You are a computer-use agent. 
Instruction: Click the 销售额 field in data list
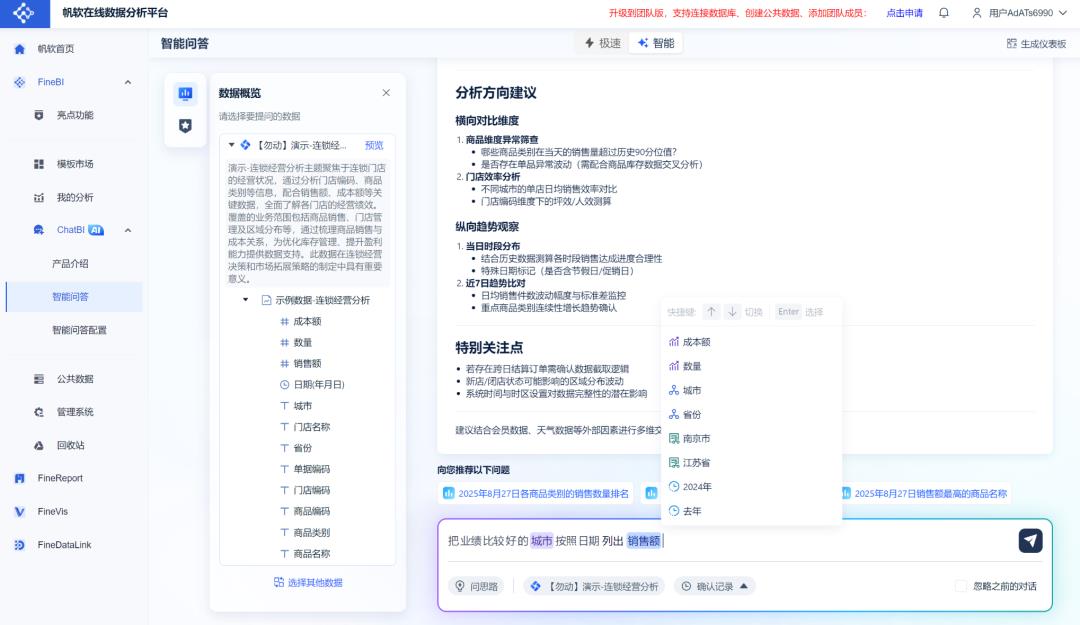pyautogui.click(x=307, y=363)
